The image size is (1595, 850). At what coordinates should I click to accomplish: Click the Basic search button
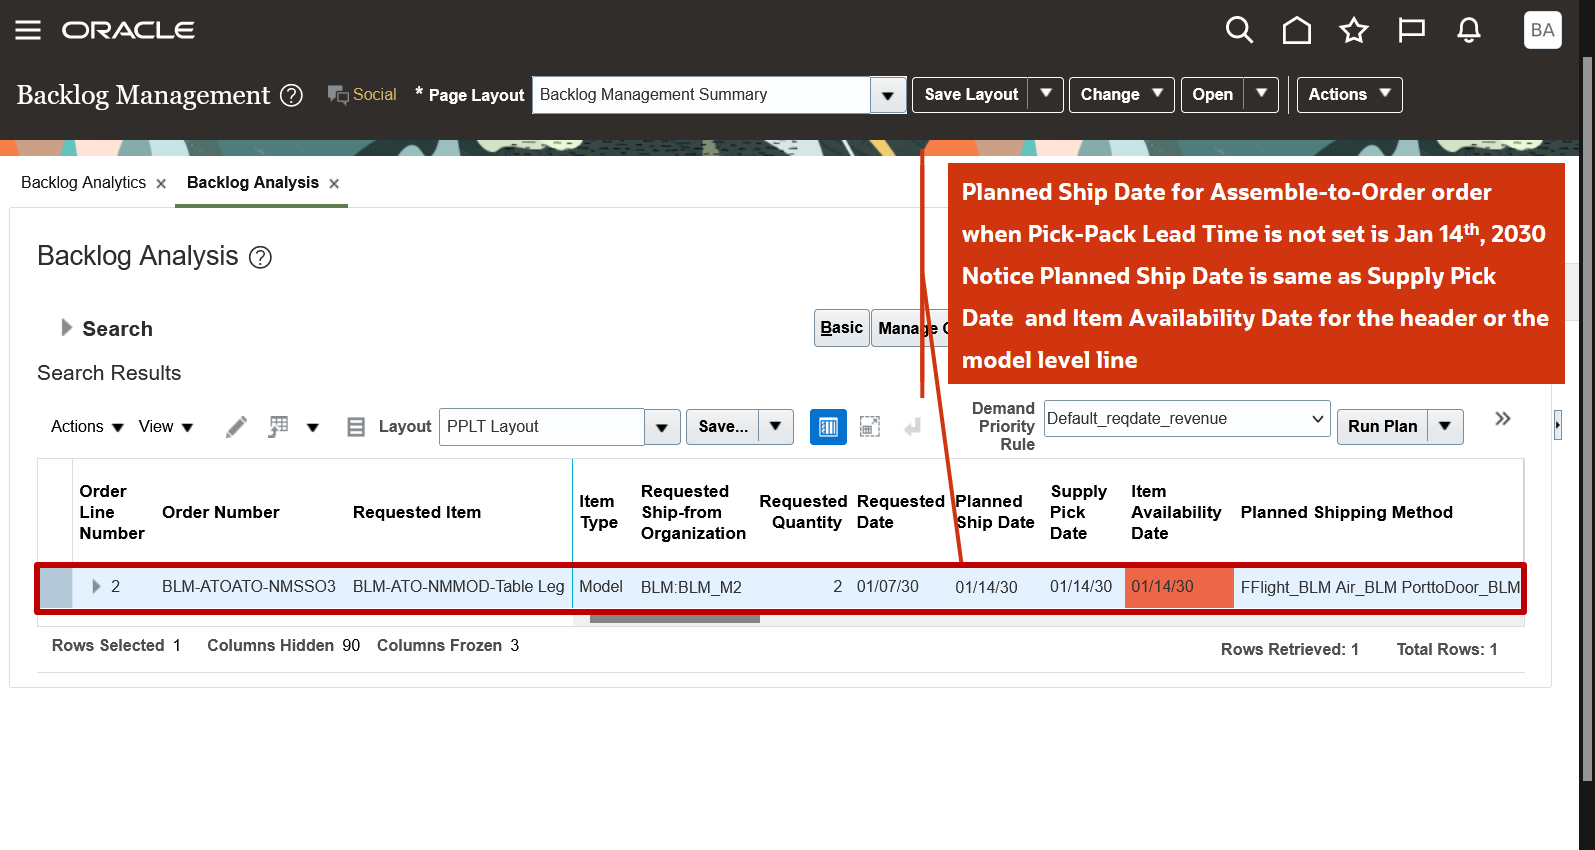841,327
